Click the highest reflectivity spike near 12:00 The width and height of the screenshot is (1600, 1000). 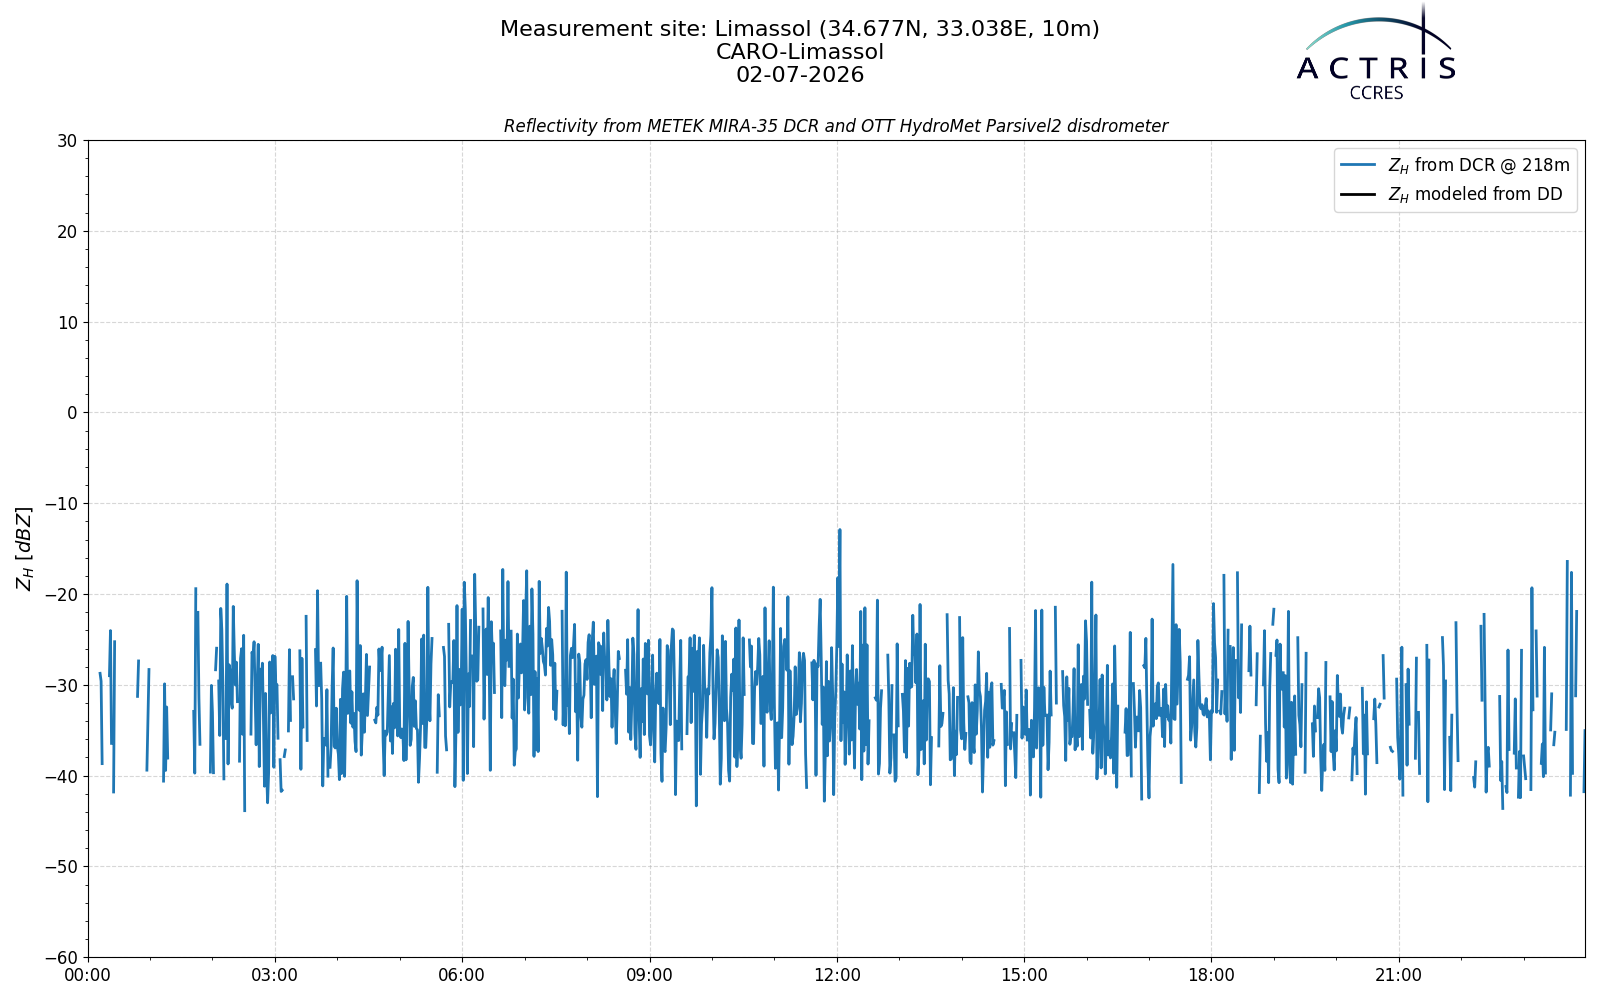tap(840, 531)
